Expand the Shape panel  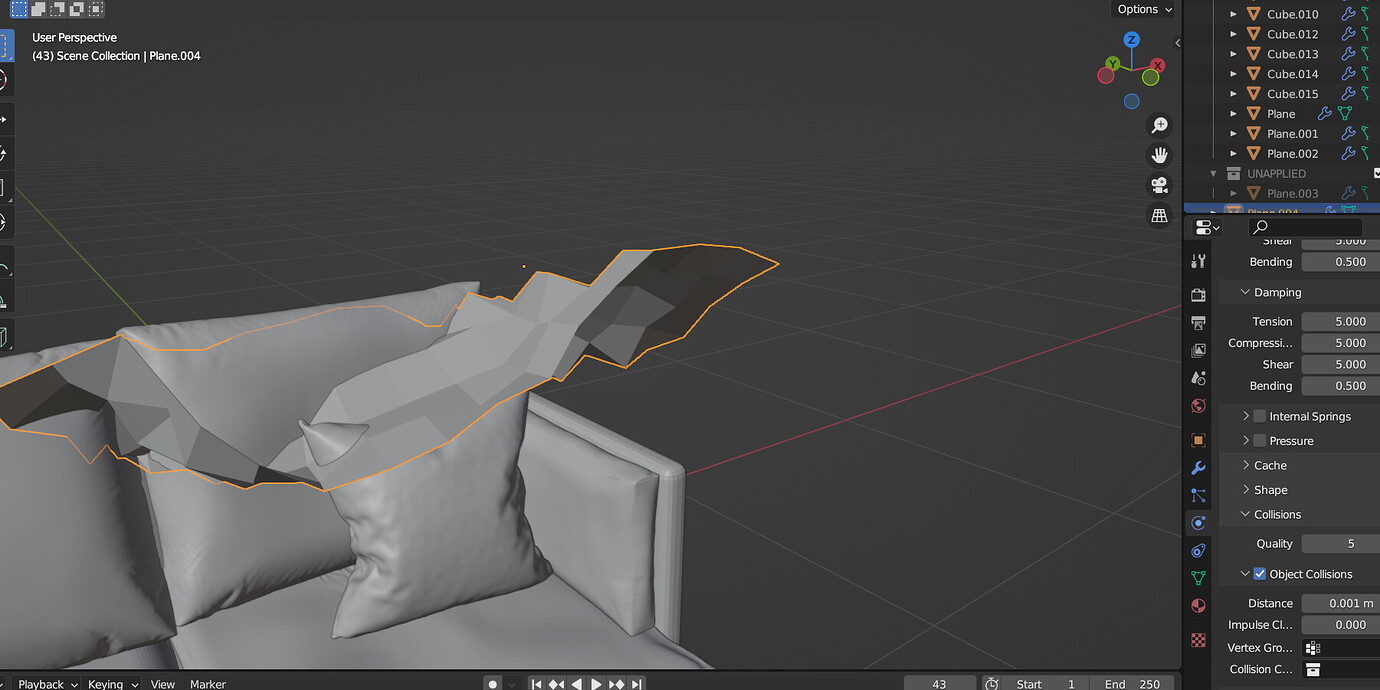1246,490
